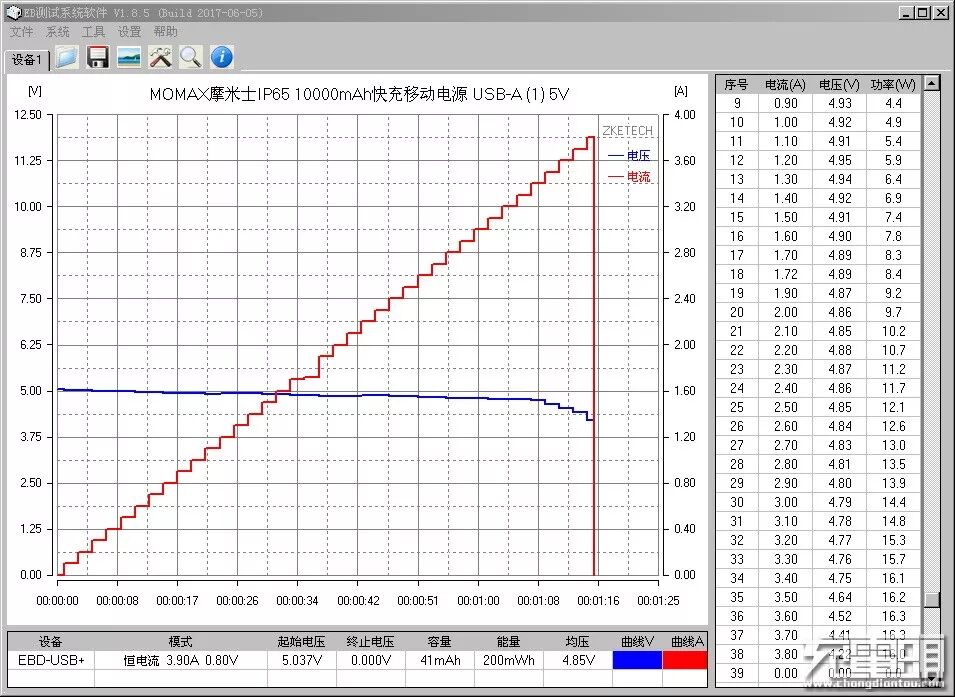Click the floppy disk save icon
Image resolution: width=955 pixels, height=697 pixels.
click(x=97, y=57)
